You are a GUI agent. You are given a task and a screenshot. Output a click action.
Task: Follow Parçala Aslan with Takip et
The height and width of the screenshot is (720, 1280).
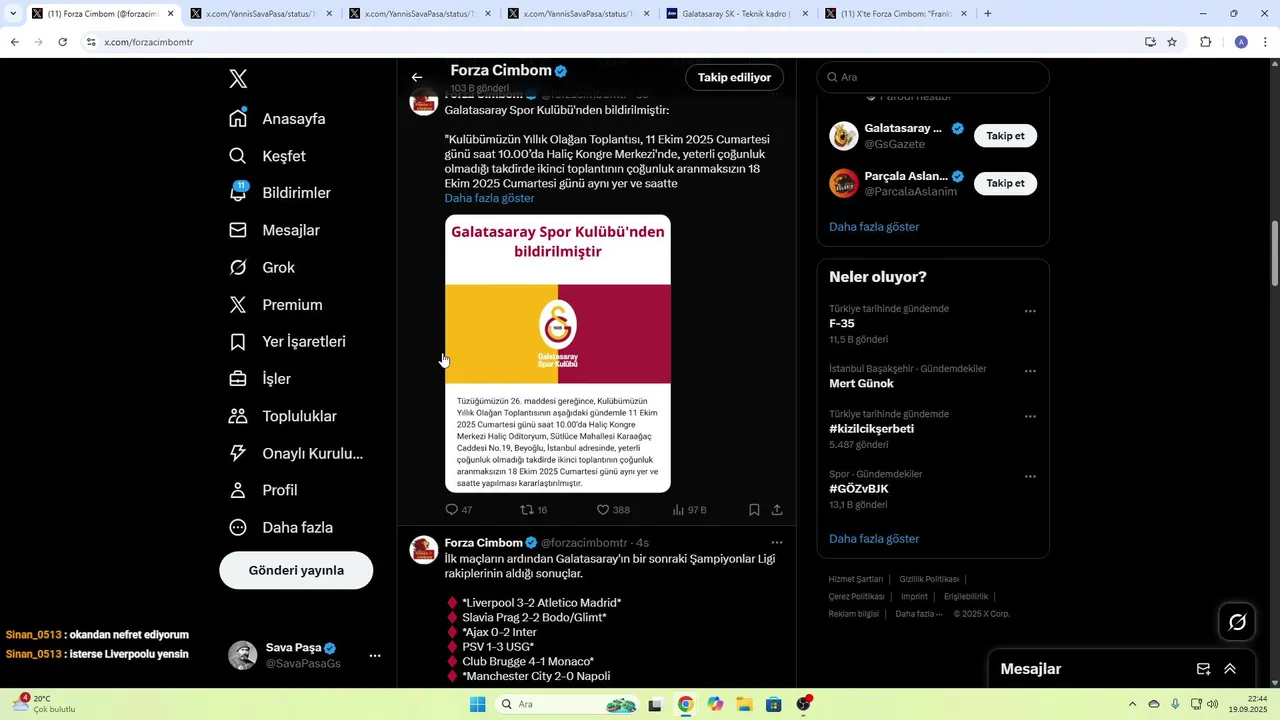pos(1005,183)
